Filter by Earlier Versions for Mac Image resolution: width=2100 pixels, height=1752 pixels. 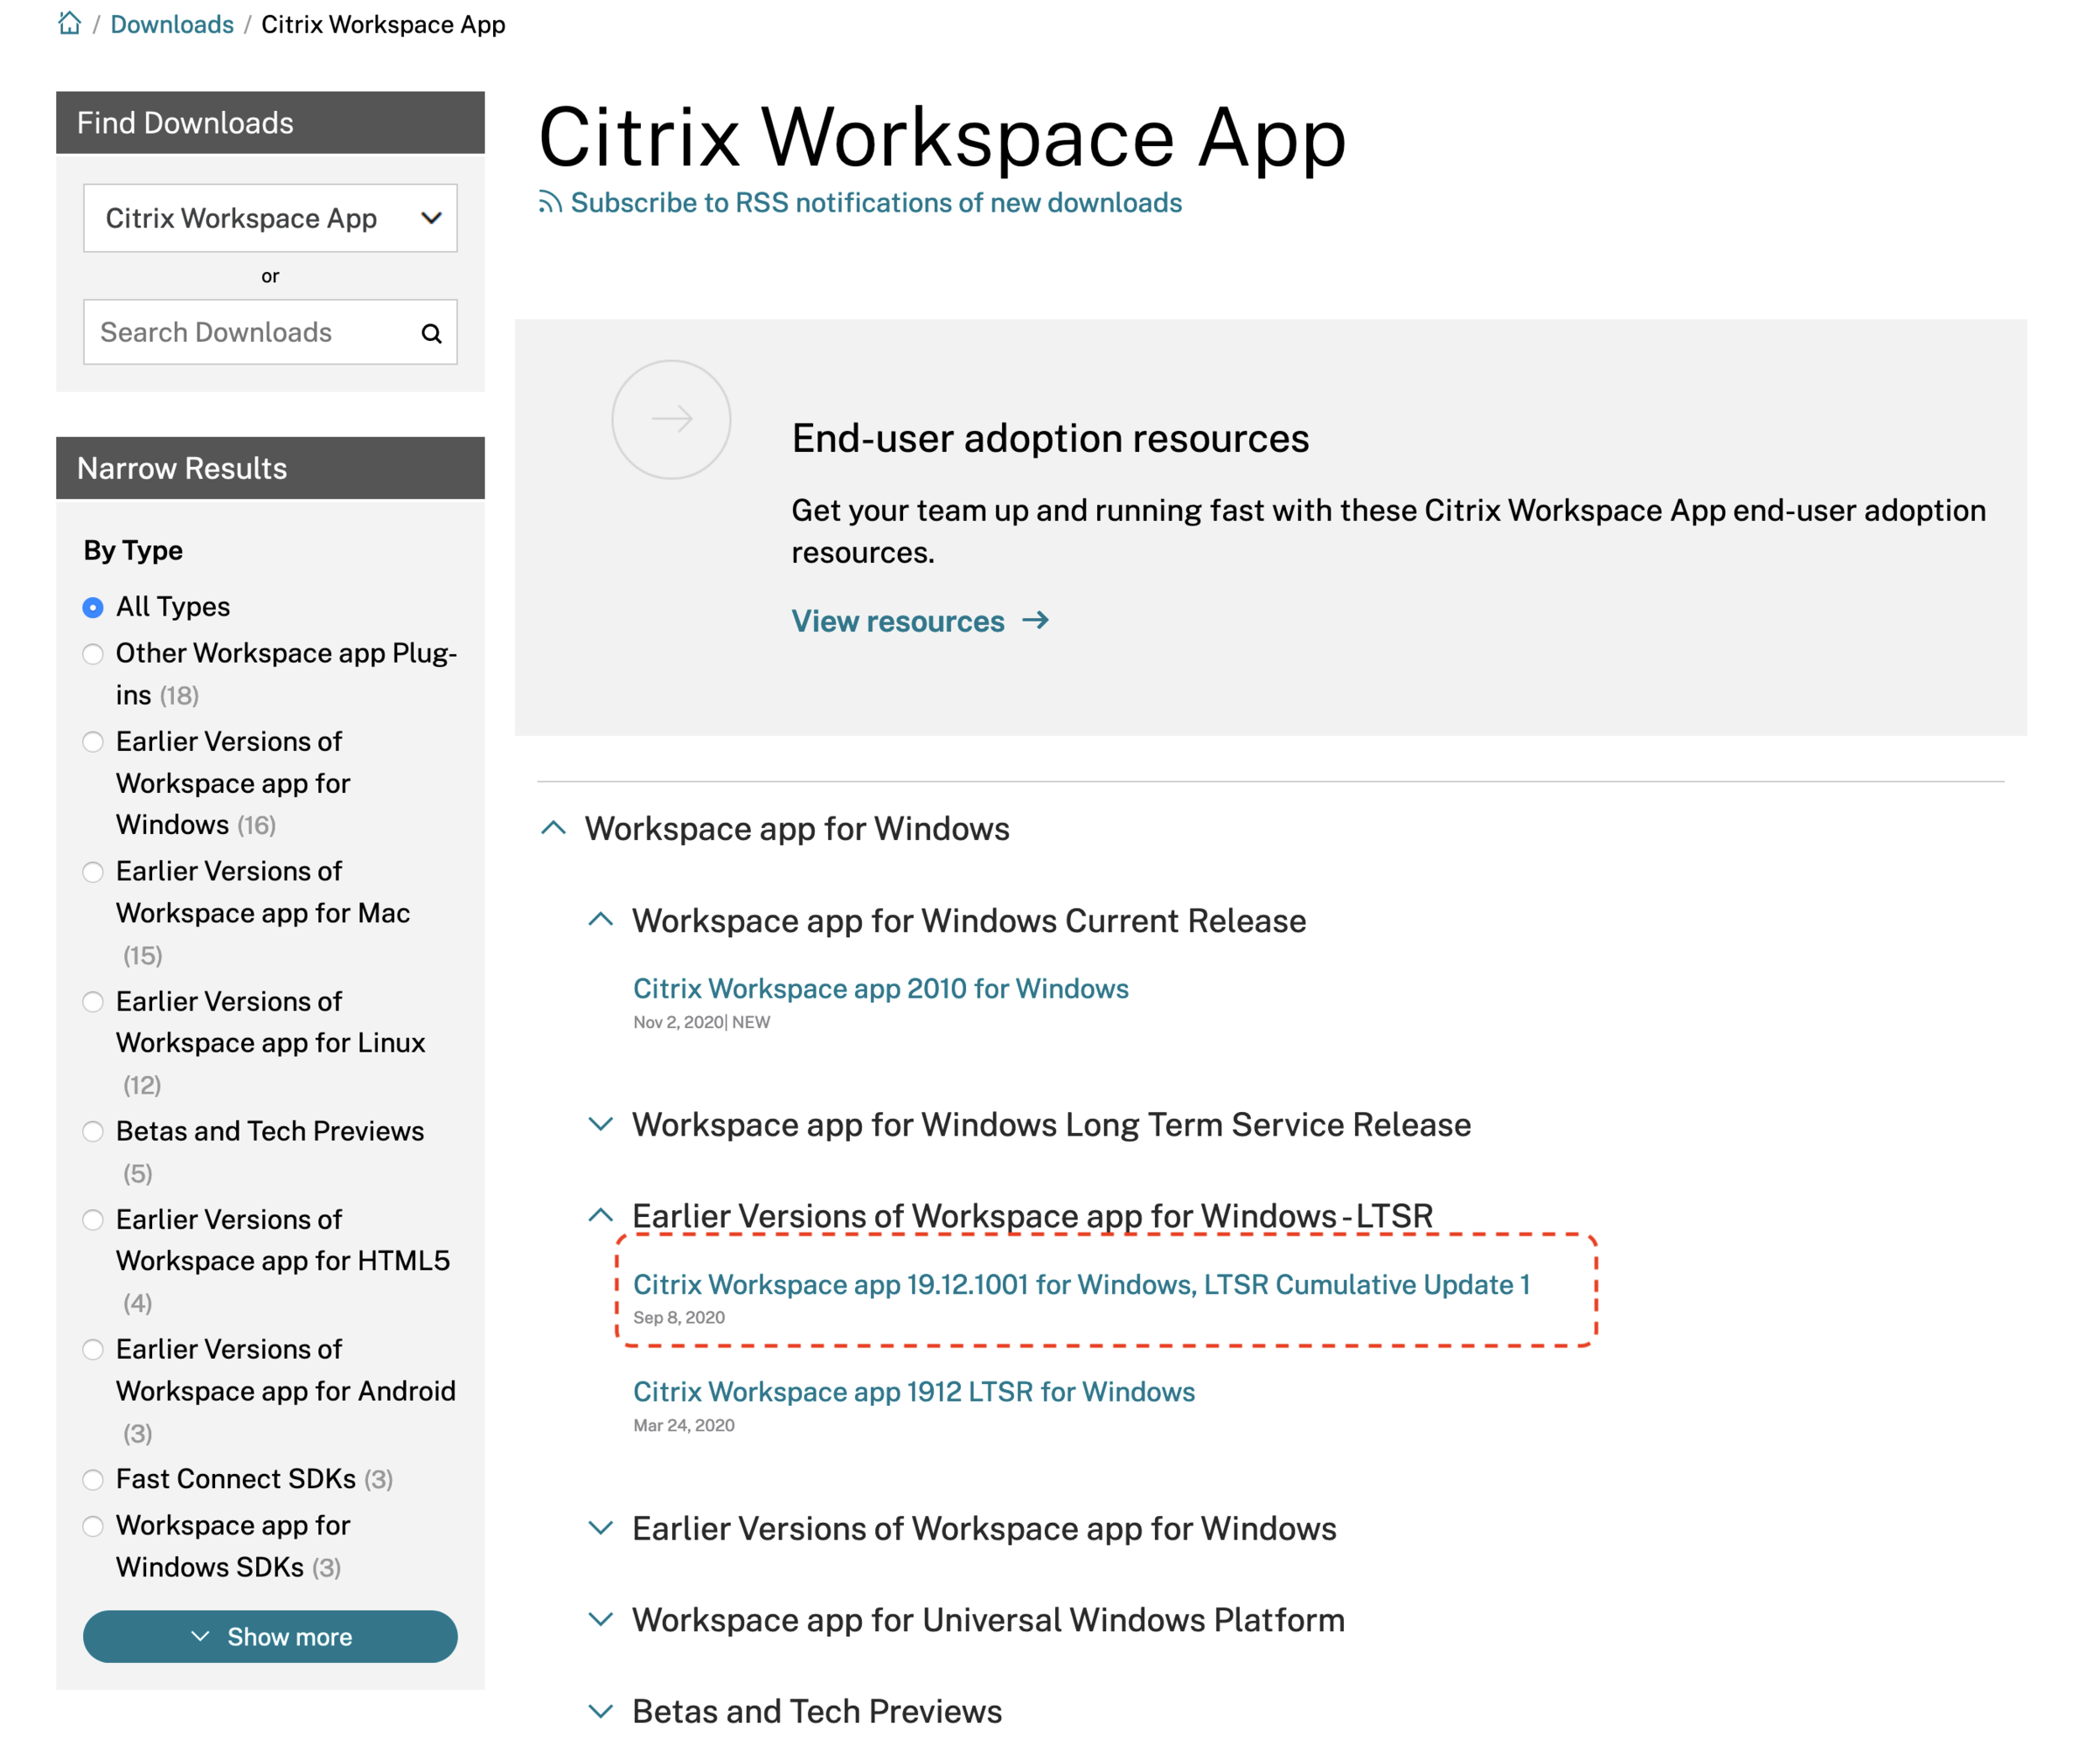93,872
